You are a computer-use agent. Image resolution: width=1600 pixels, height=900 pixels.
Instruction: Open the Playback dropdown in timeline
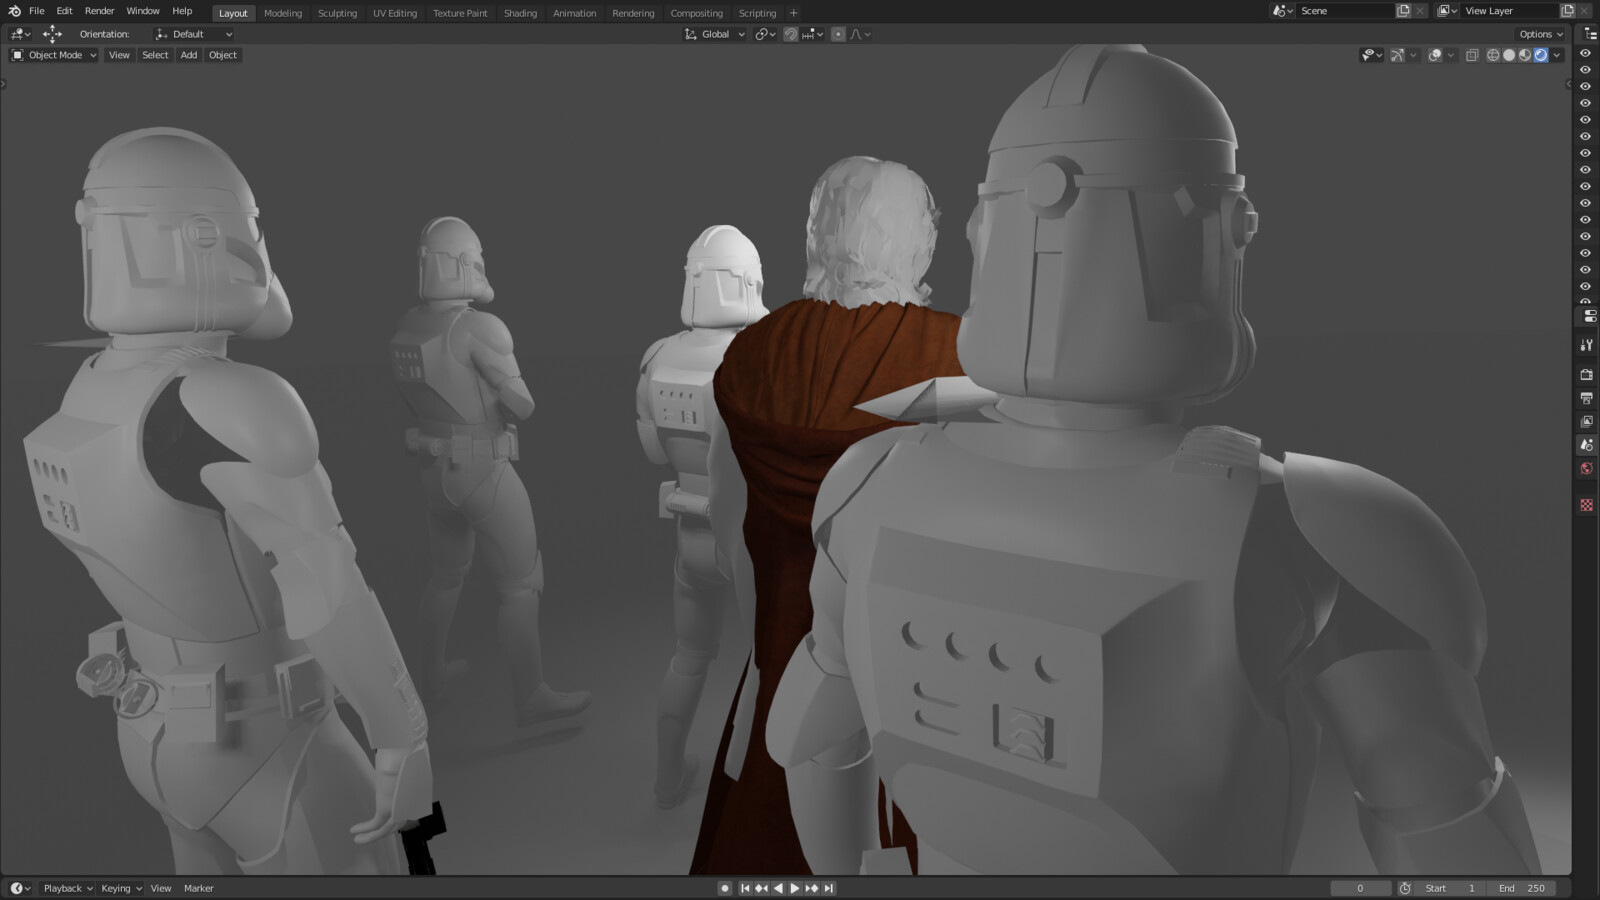coord(67,888)
